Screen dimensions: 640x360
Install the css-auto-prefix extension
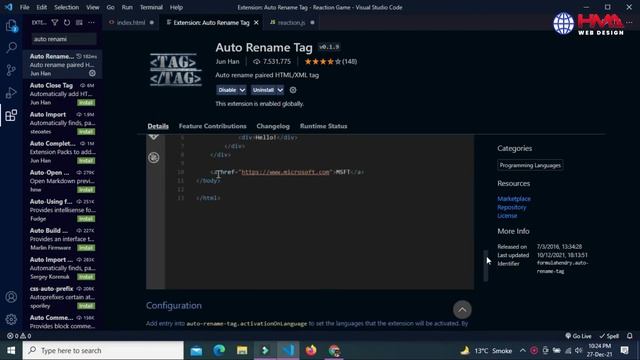click(86, 306)
